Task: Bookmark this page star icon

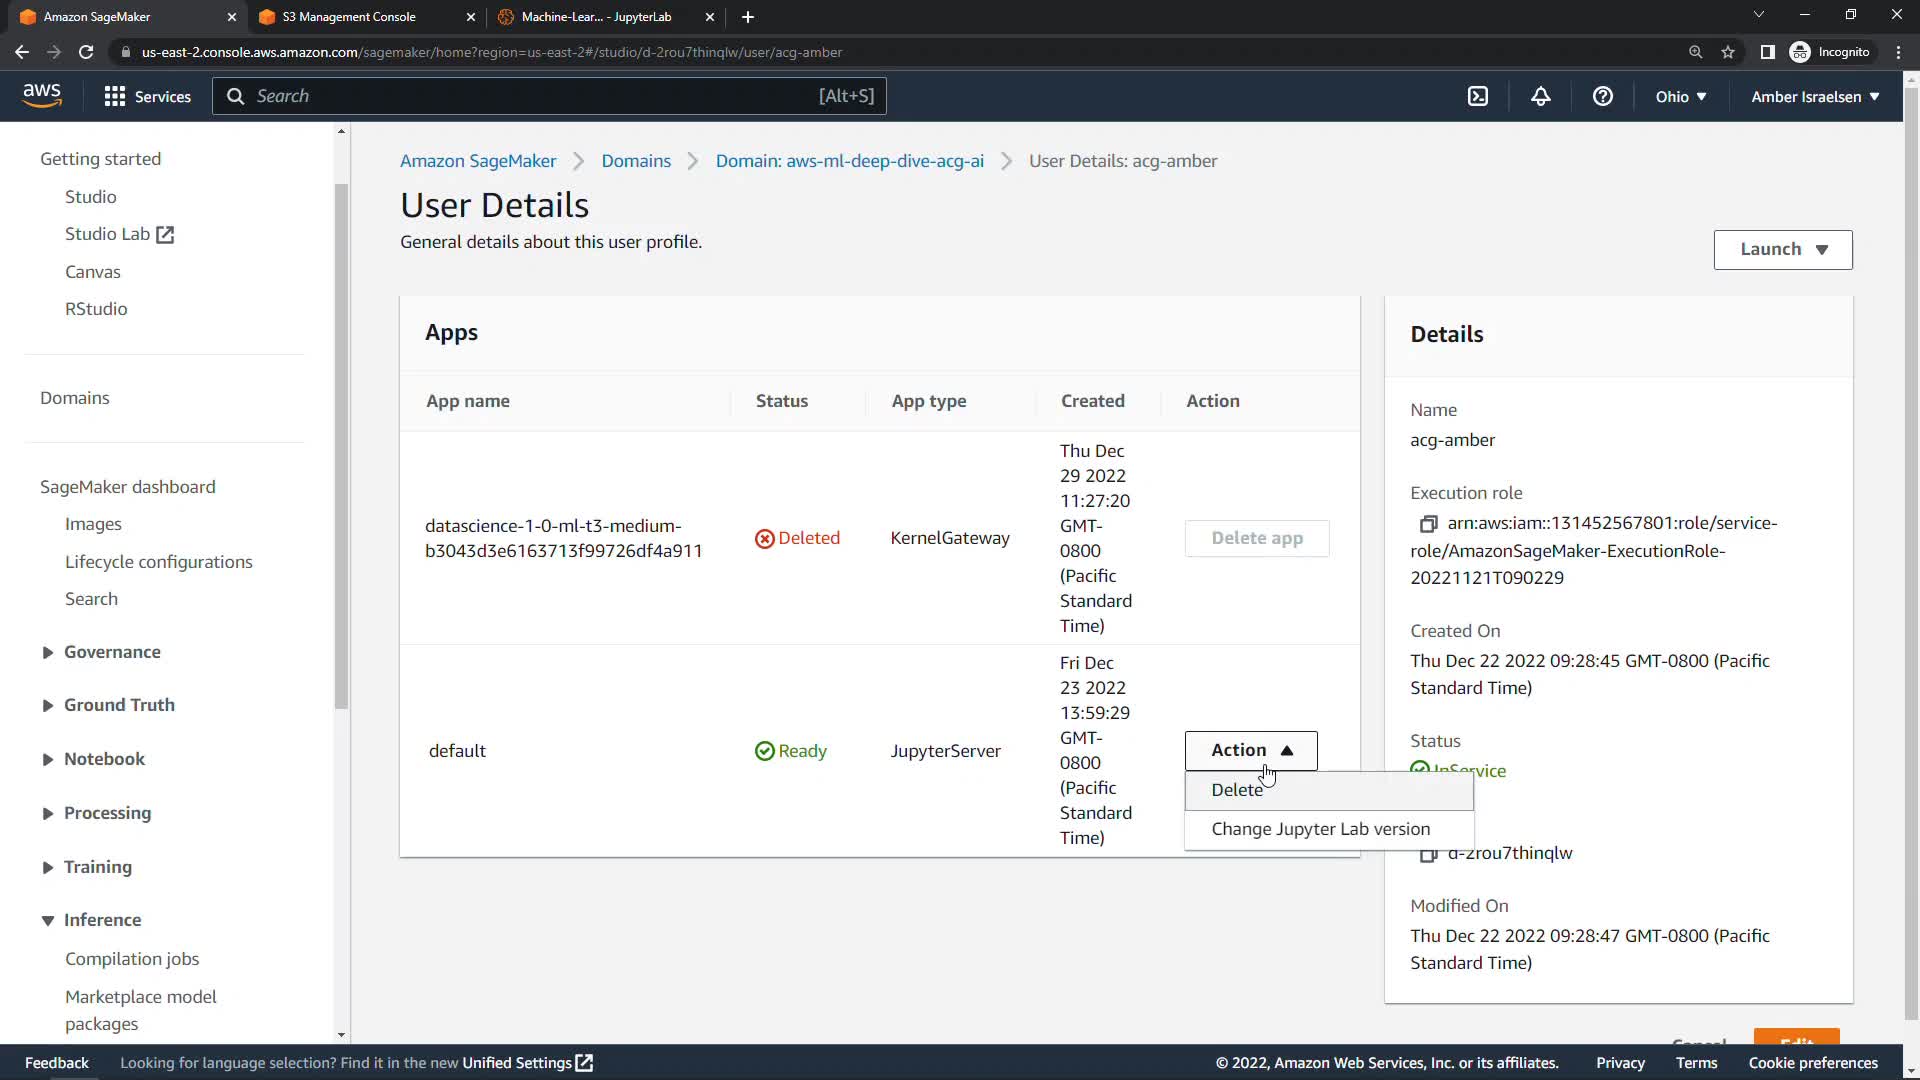Action: click(1728, 52)
